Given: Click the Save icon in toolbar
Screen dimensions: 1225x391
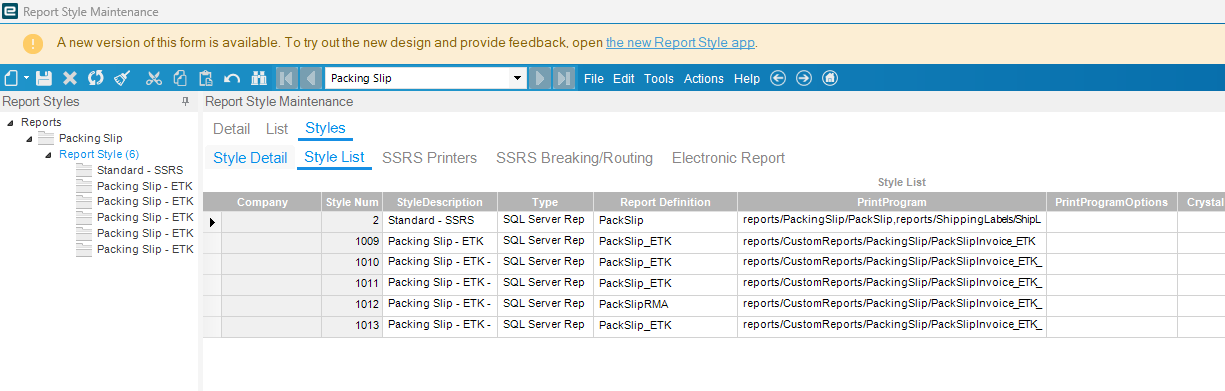Looking at the screenshot, I should click(x=44, y=78).
